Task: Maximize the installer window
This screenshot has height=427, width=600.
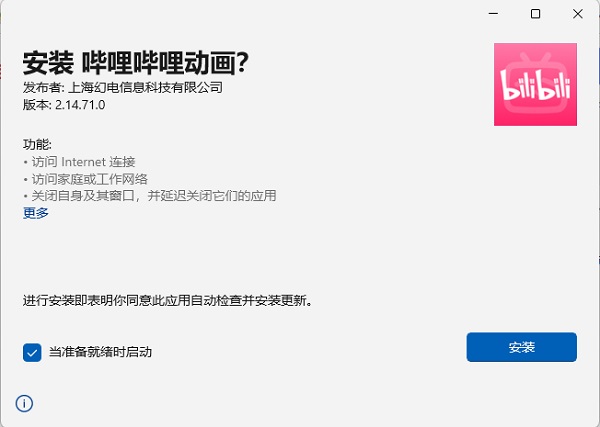Action: (x=535, y=14)
